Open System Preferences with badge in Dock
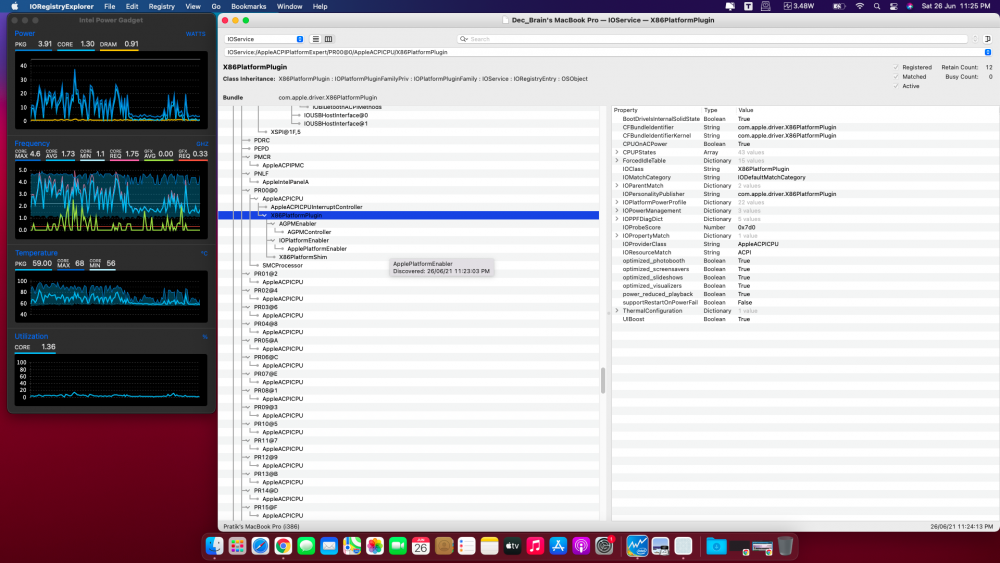 [x=605, y=546]
